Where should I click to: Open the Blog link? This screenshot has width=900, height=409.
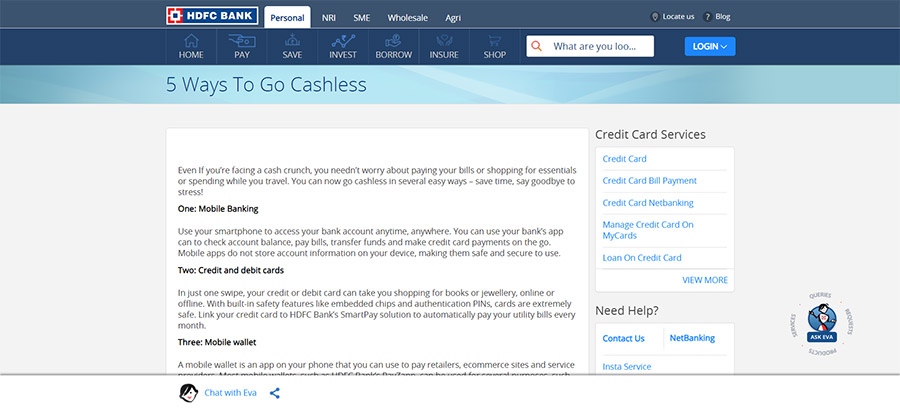pos(723,17)
